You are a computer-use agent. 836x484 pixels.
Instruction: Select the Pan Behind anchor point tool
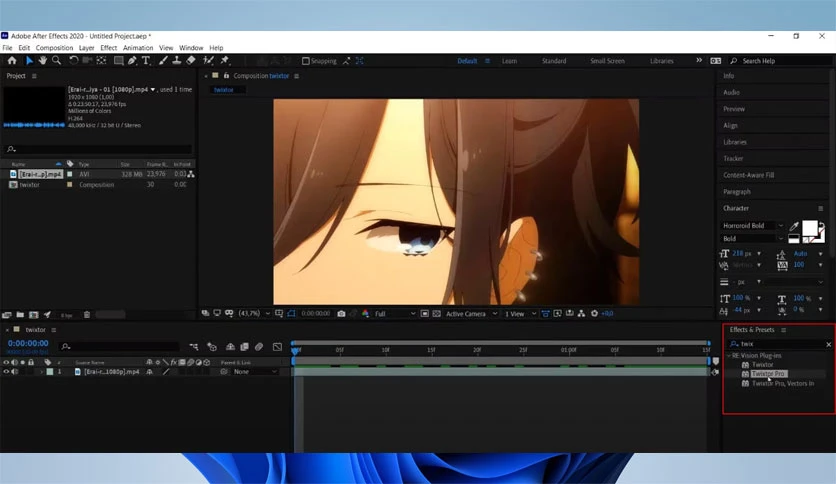101,61
